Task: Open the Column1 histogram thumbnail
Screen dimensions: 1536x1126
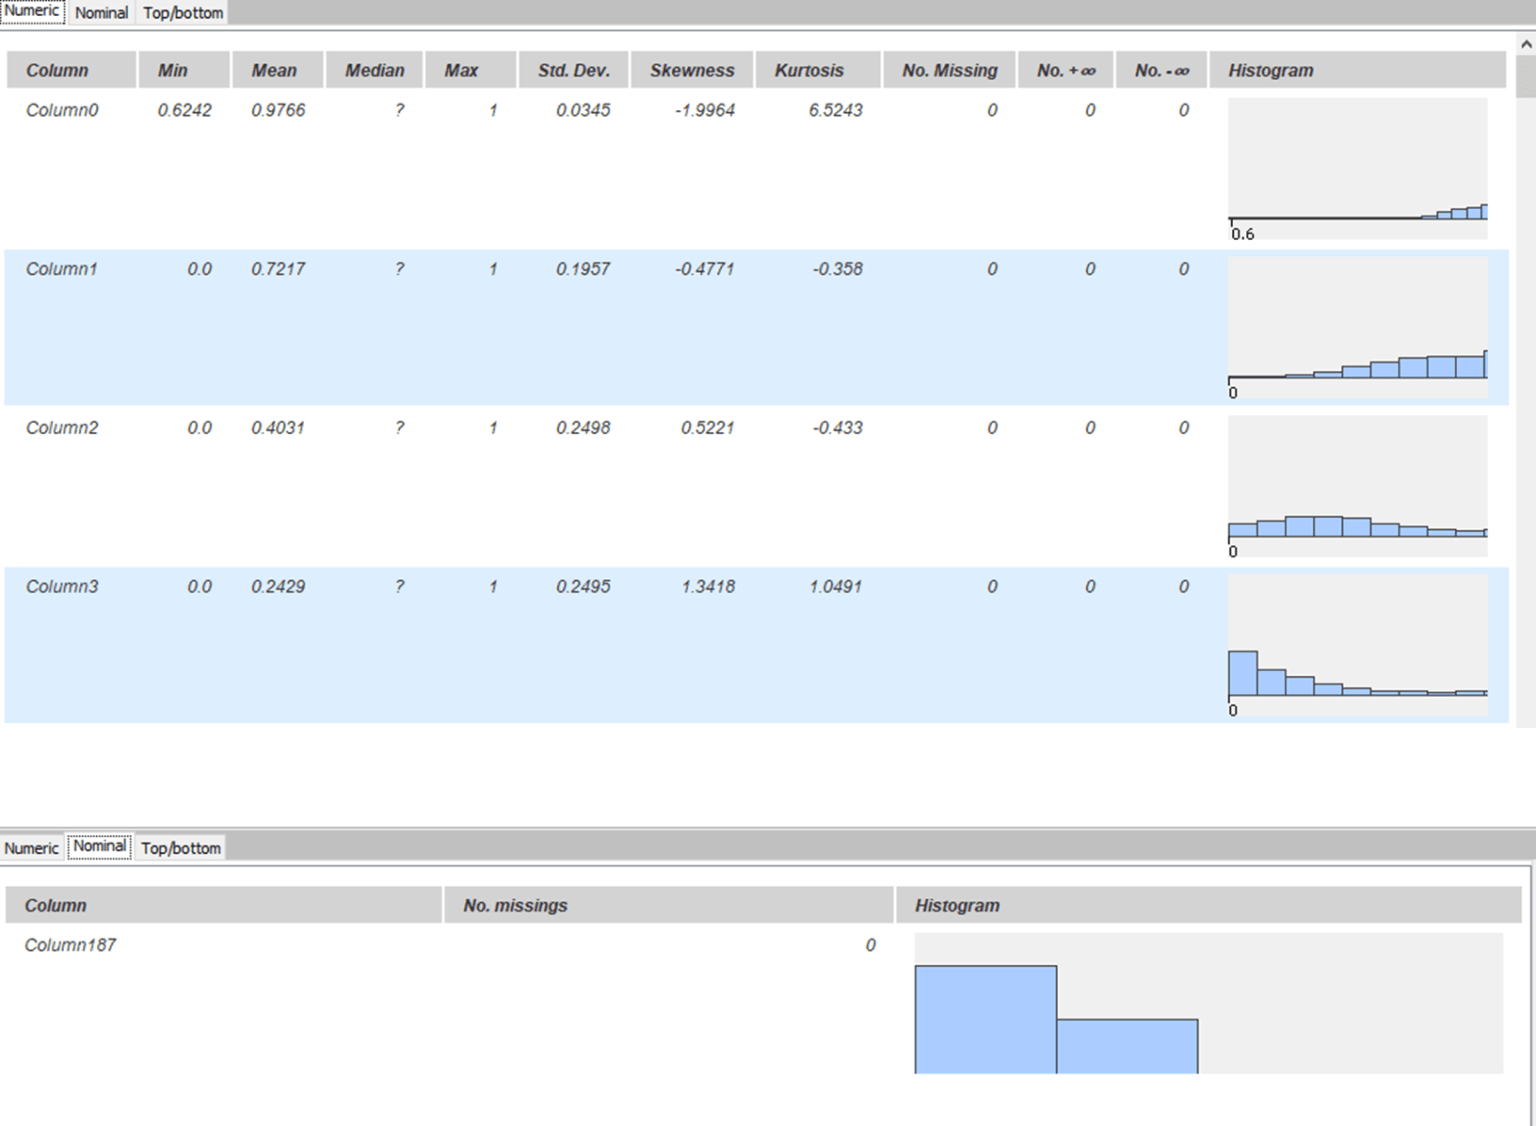Action: click(x=1358, y=328)
